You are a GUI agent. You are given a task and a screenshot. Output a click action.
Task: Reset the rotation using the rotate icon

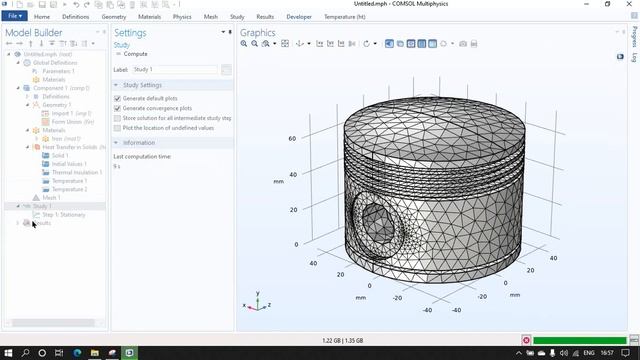click(366, 44)
